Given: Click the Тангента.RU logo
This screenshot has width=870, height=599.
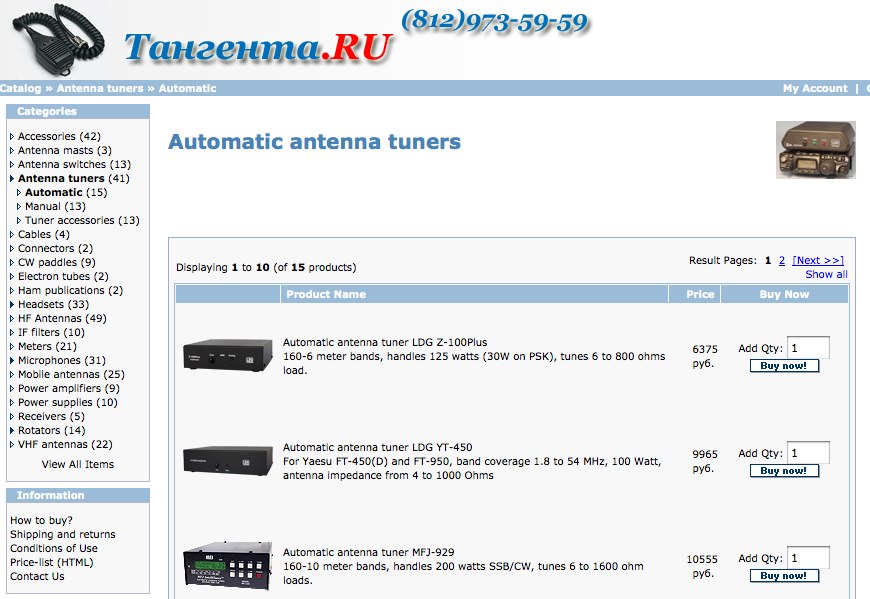Looking at the screenshot, I should 259,48.
